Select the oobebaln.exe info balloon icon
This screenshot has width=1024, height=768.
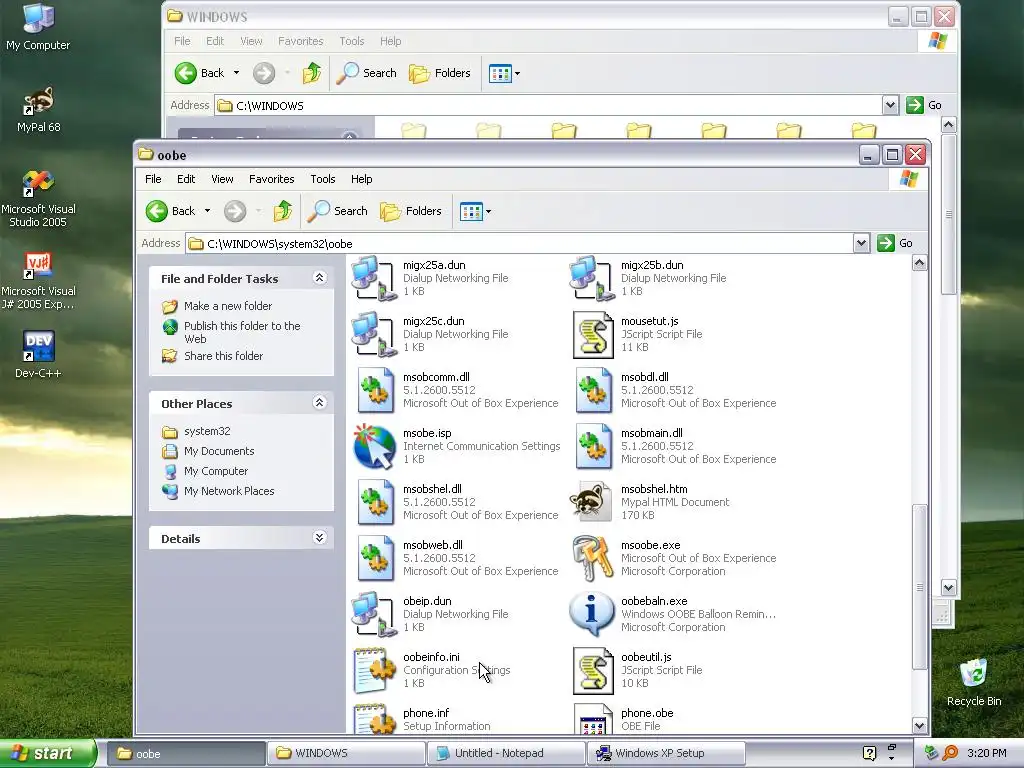click(592, 615)
